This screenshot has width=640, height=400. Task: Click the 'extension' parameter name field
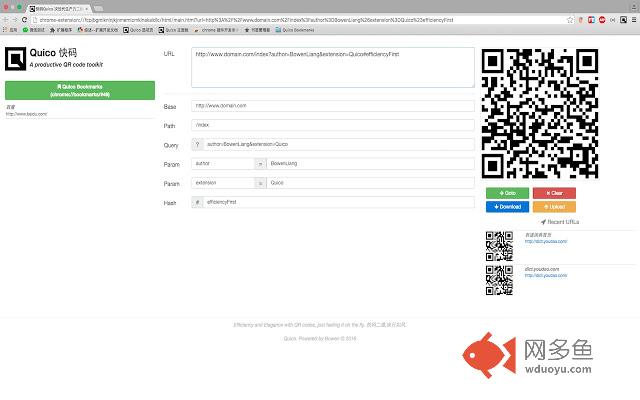click(223, 183)
